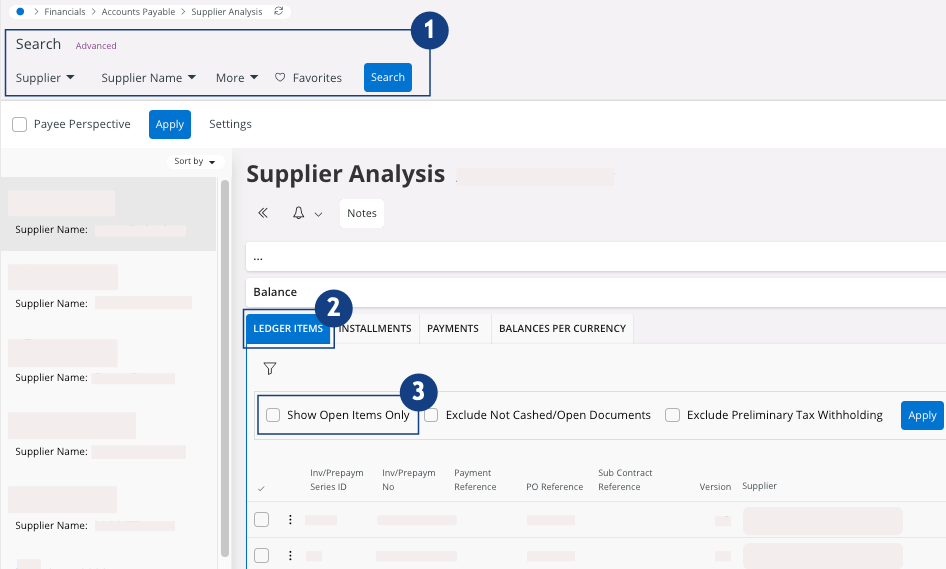Check Show Open Items Only
The height and width of the screenshot is (569, 946).
(273, 415)
